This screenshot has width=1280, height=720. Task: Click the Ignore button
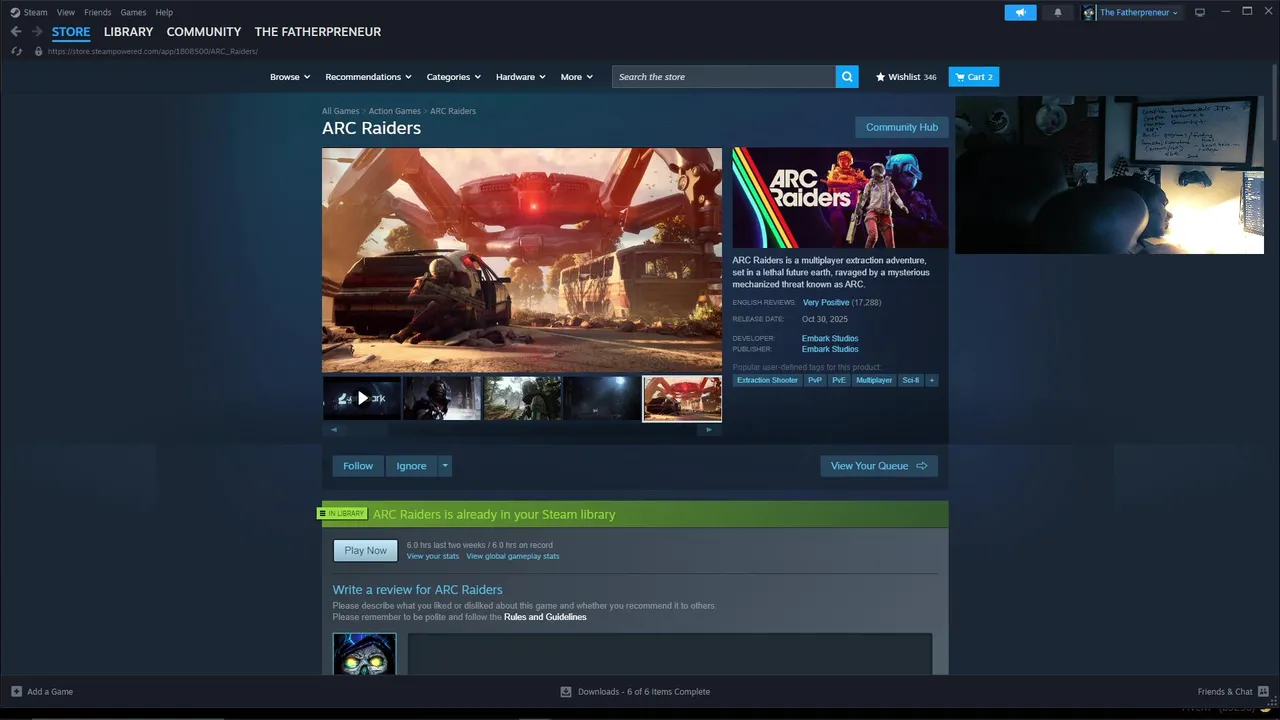coord(411,466)
